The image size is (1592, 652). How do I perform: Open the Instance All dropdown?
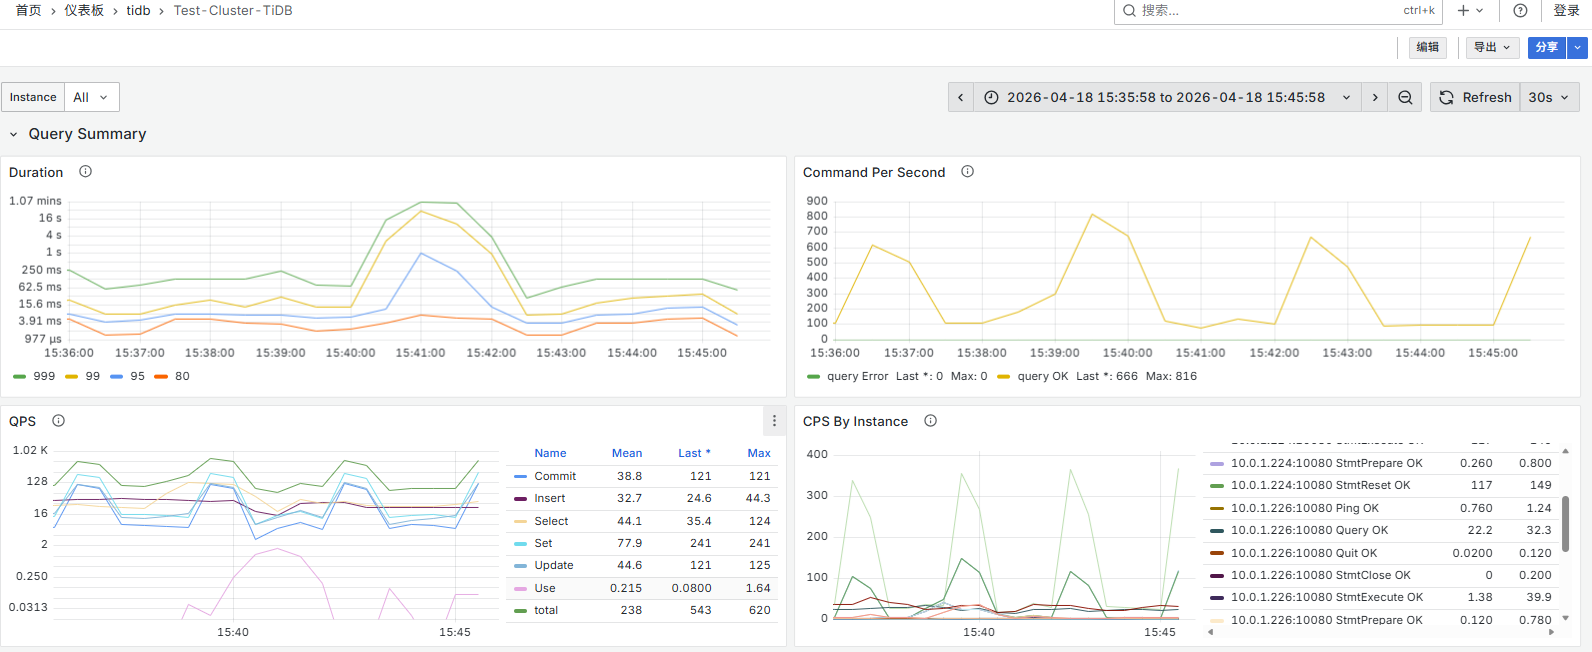[91, 97]
